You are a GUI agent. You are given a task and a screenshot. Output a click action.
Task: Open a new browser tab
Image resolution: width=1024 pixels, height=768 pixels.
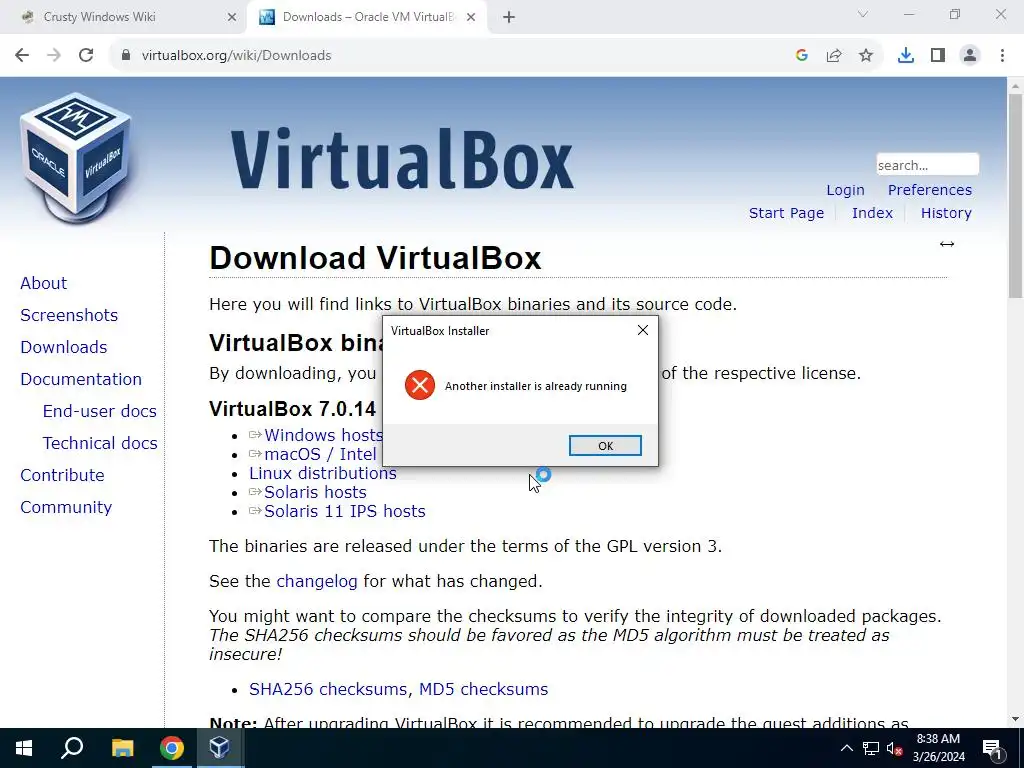pos(509,18)
